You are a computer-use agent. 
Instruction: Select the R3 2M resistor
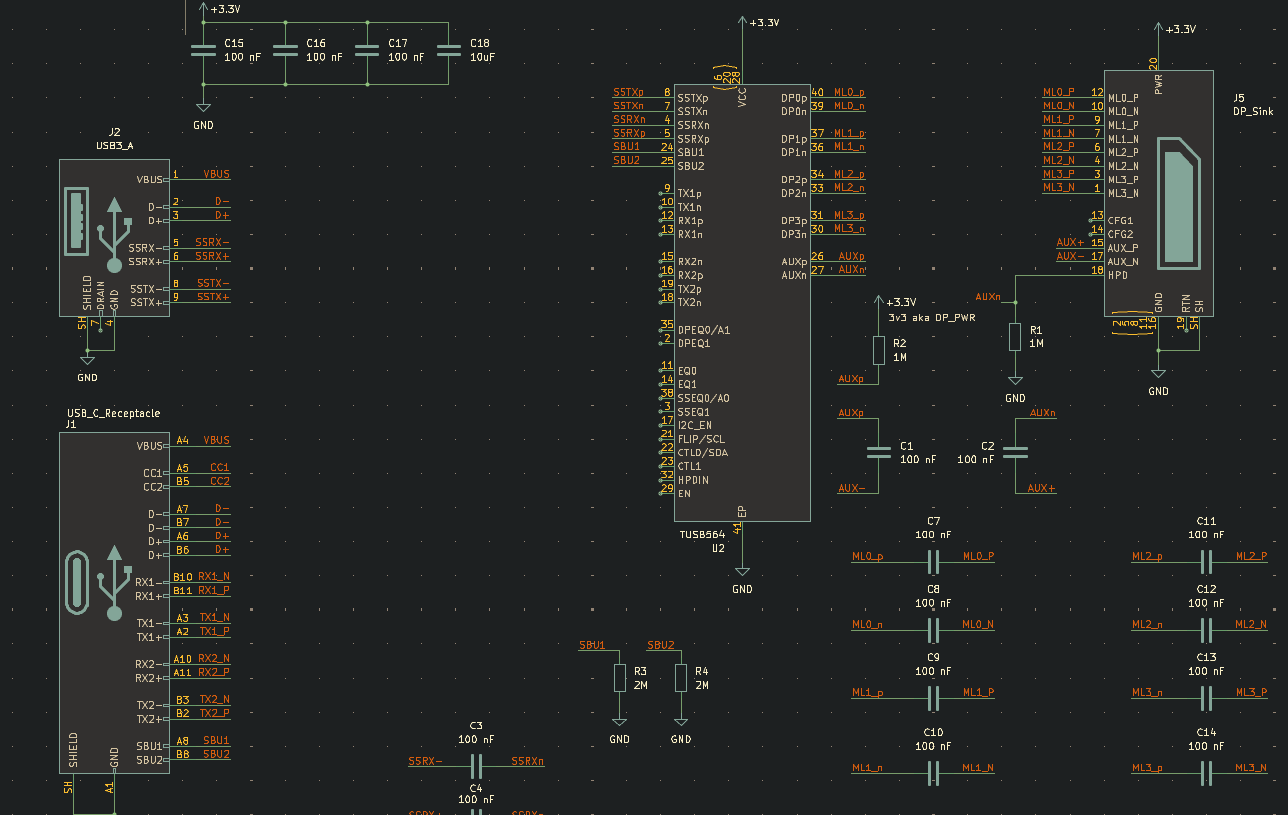coord(619,678)
